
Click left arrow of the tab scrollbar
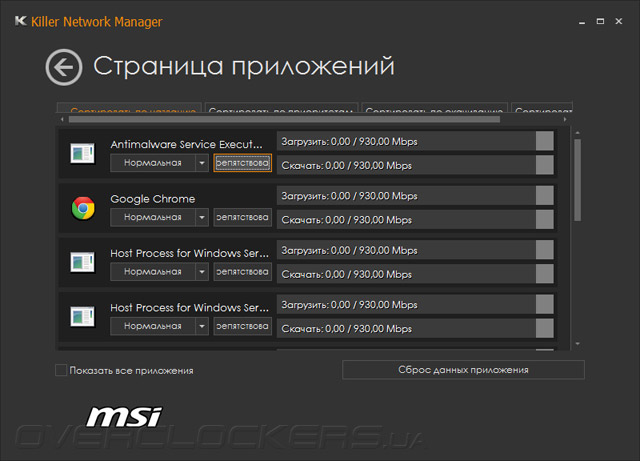(x=62, y=119)
